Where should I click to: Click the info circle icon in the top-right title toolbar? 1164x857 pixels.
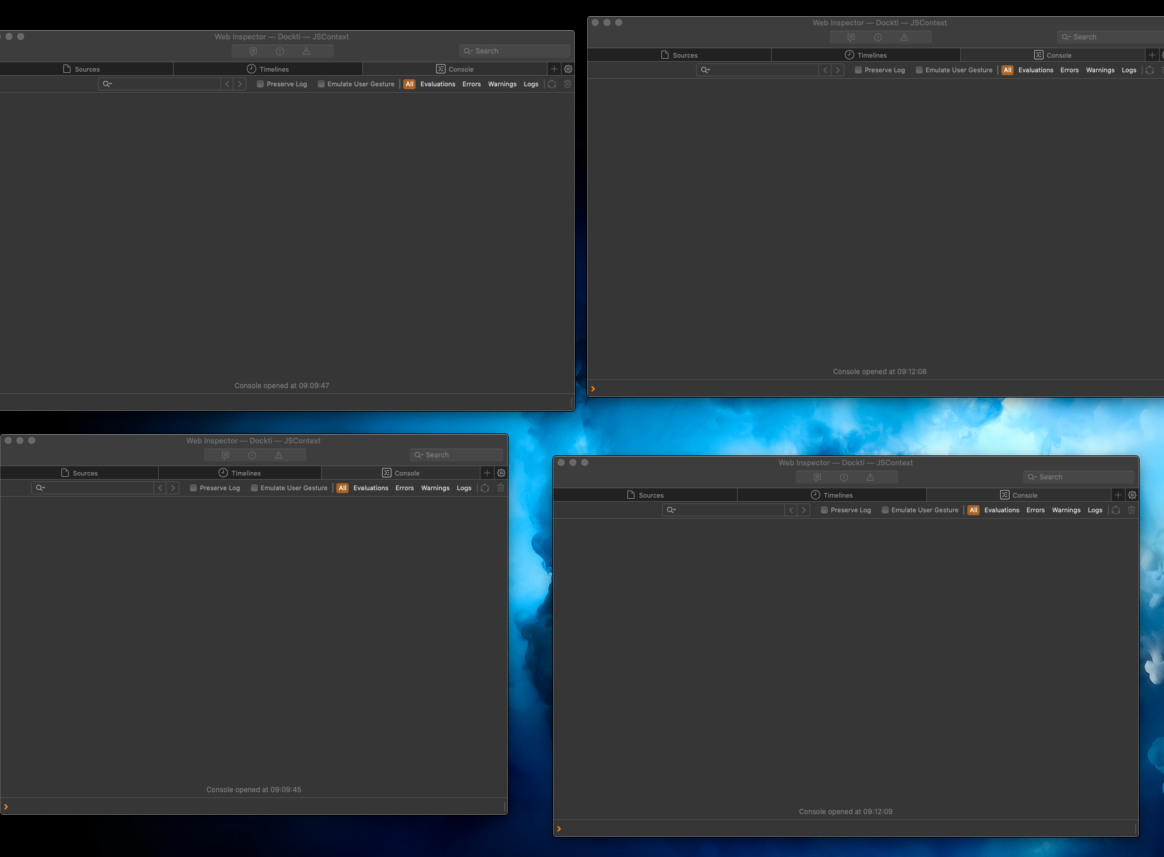click(x=877, y=36)
